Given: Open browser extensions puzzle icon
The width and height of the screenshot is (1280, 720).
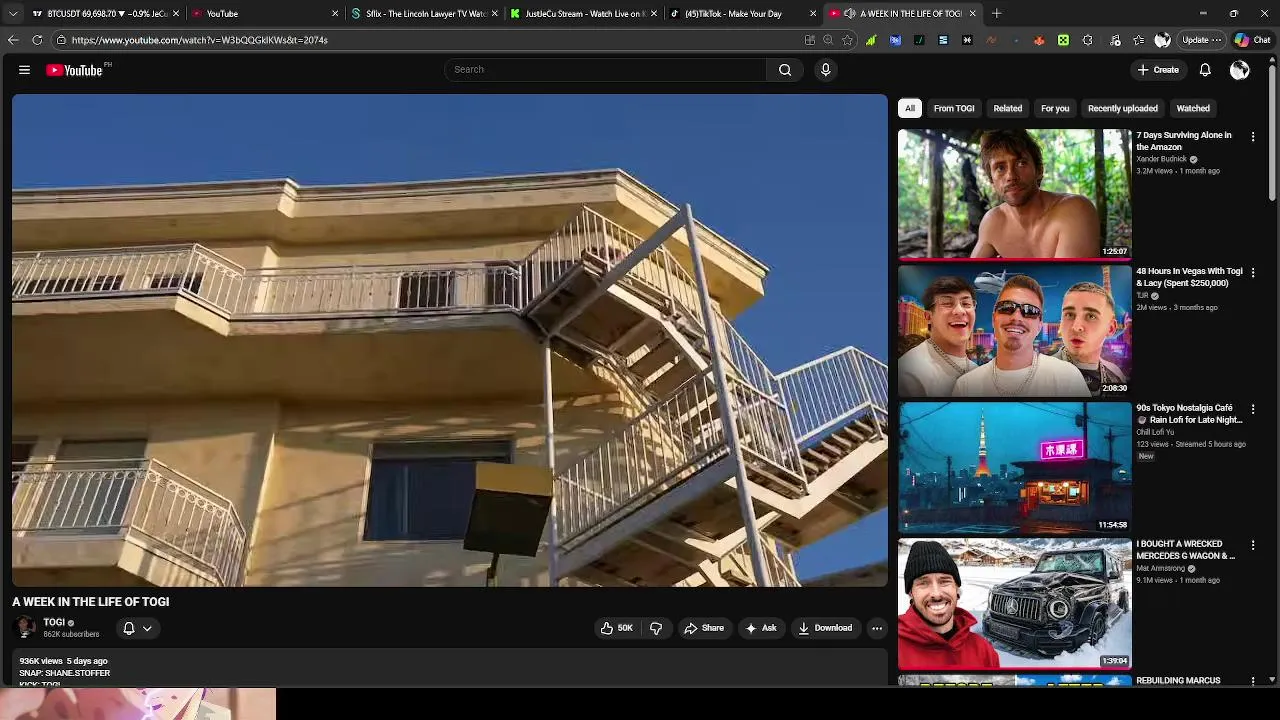Looking at the screenshot, I should tap(1087, 40).
